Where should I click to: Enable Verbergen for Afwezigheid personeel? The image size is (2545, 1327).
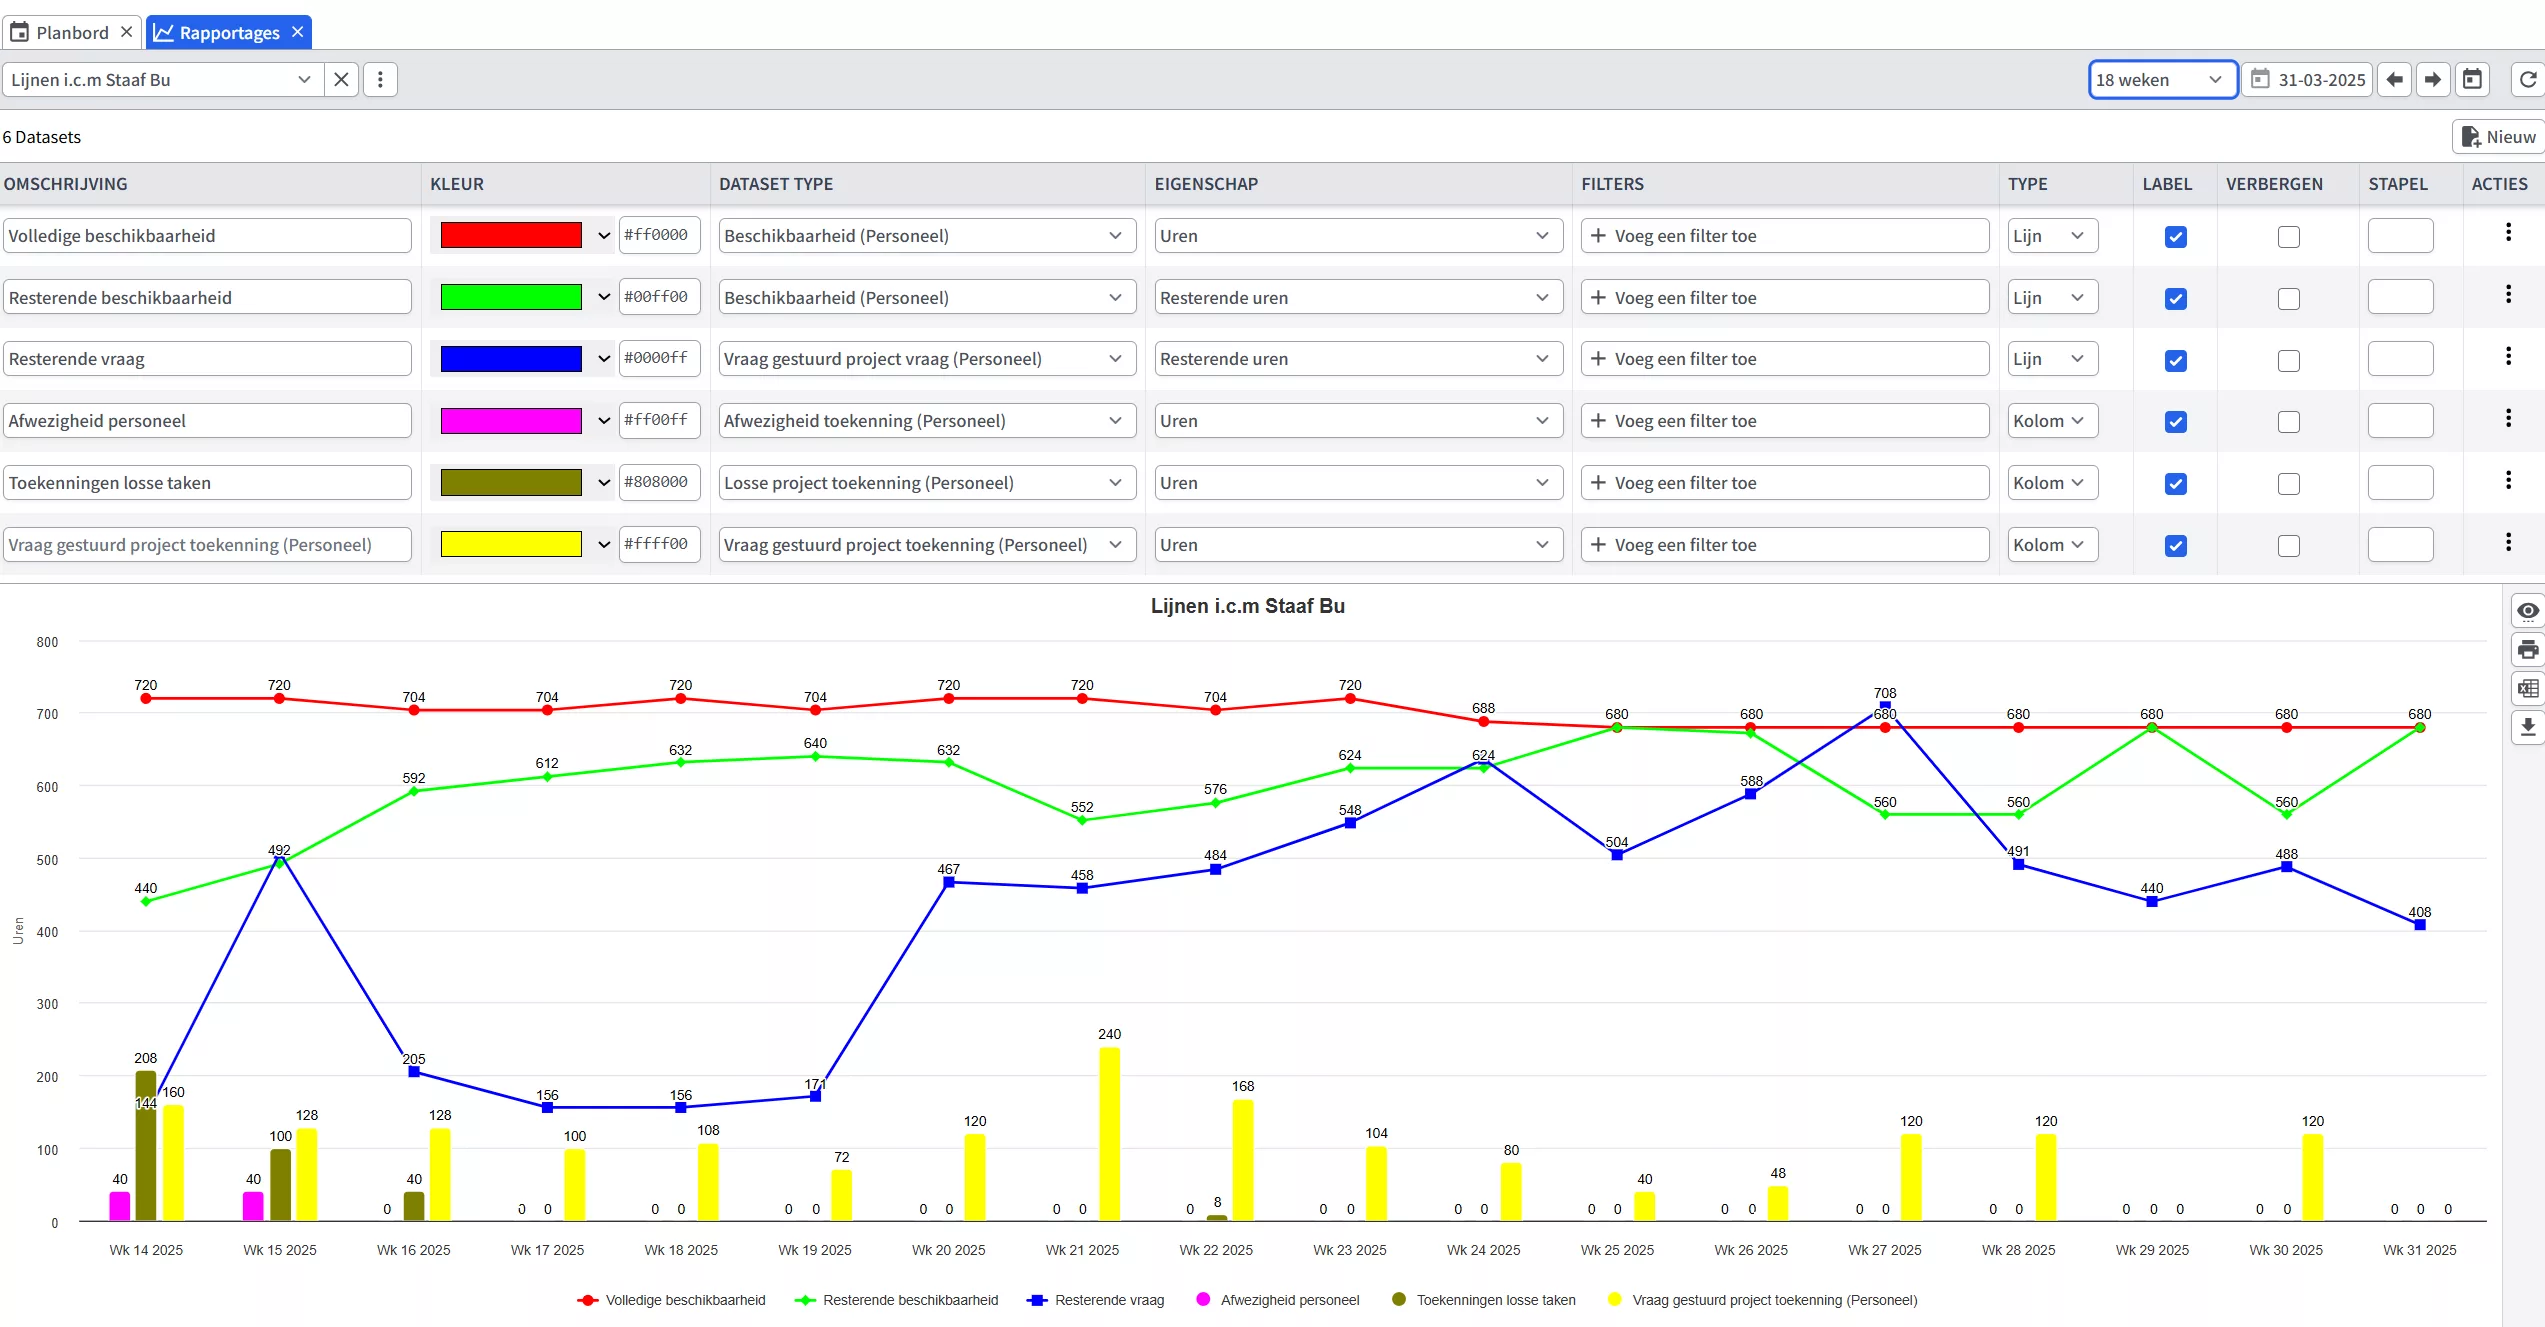pos(2288,422)
